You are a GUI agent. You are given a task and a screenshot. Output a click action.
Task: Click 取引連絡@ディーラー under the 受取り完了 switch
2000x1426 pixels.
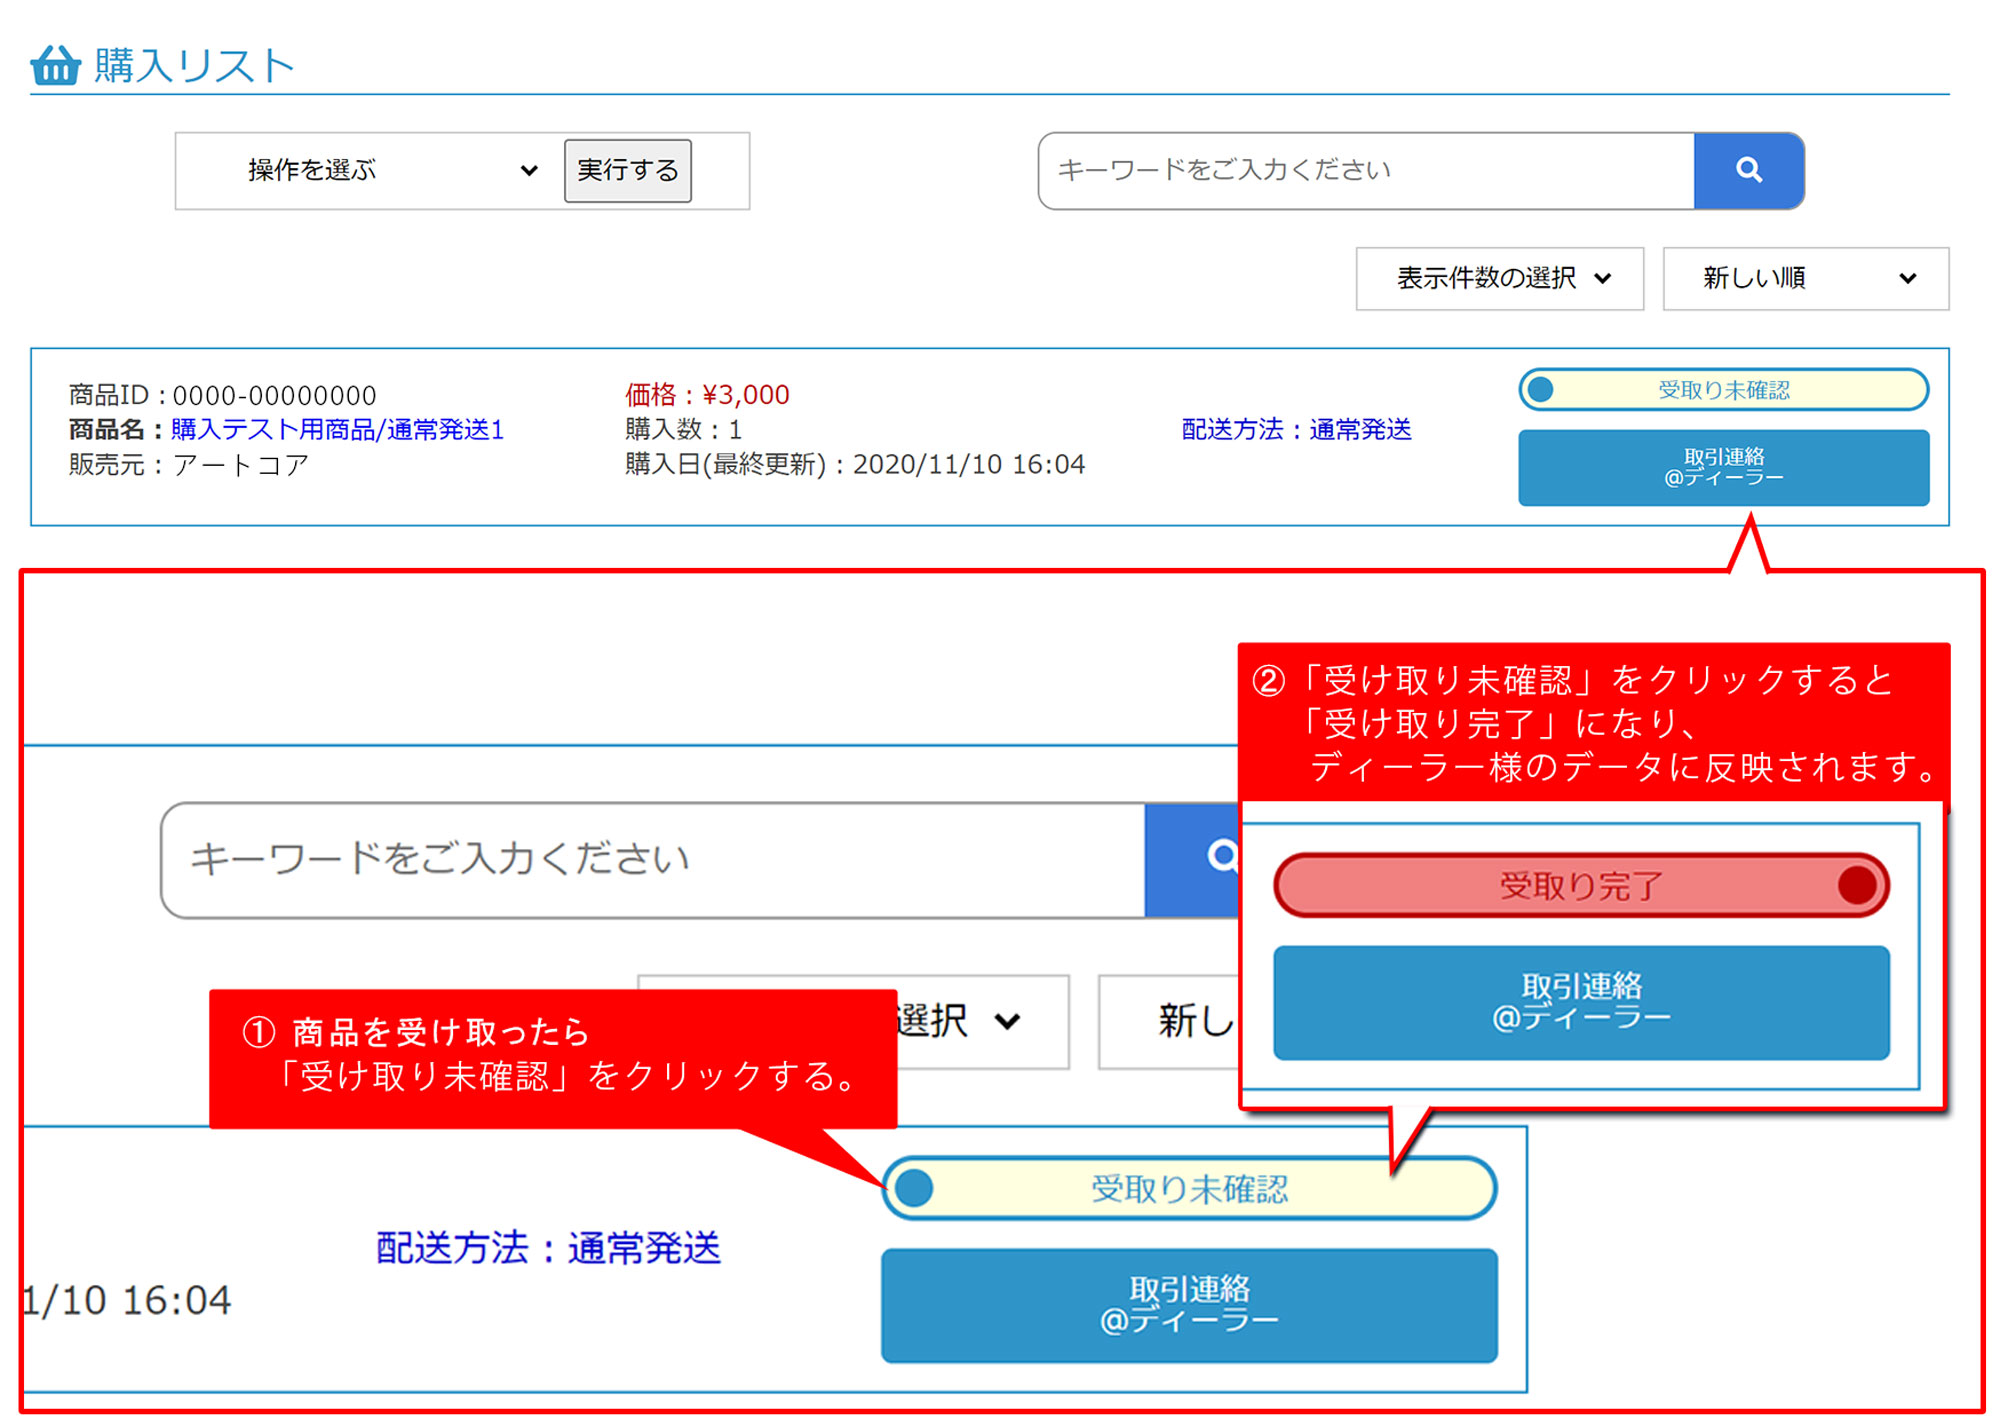(1581, 1002)
